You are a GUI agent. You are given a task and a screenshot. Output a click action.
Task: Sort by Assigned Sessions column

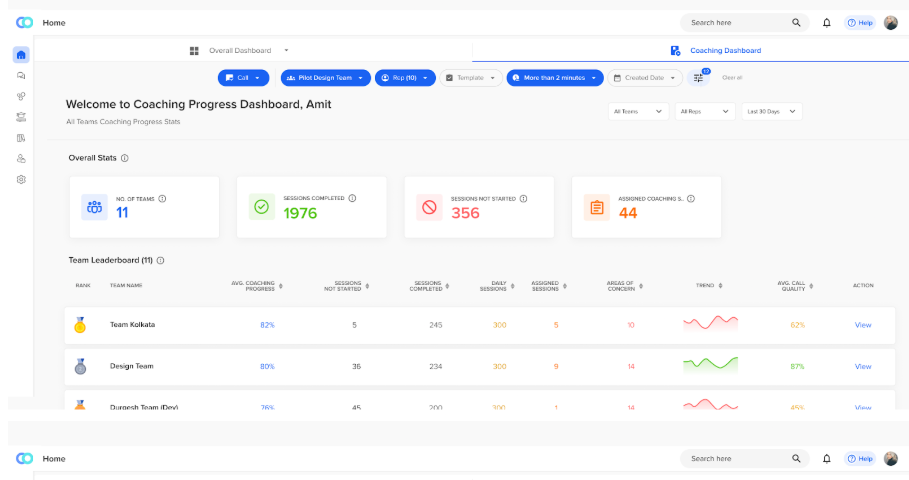(565, 286)
